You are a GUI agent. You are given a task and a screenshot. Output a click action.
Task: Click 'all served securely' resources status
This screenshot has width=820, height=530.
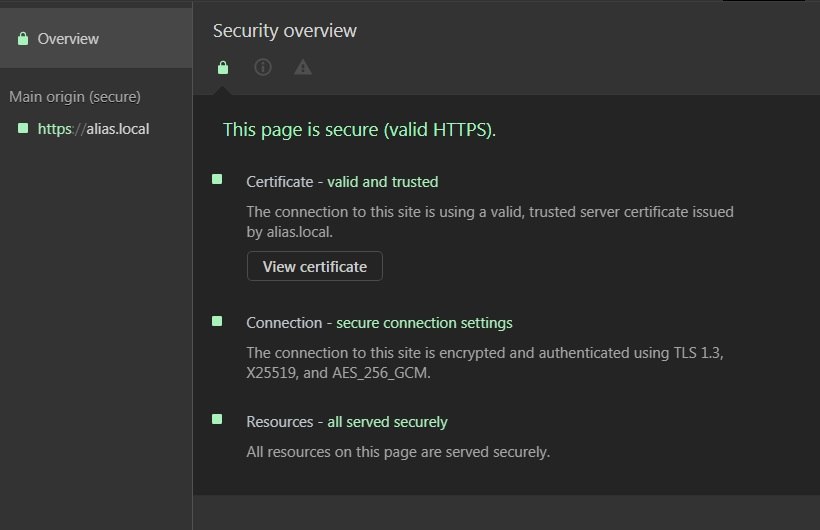(388, 422)
